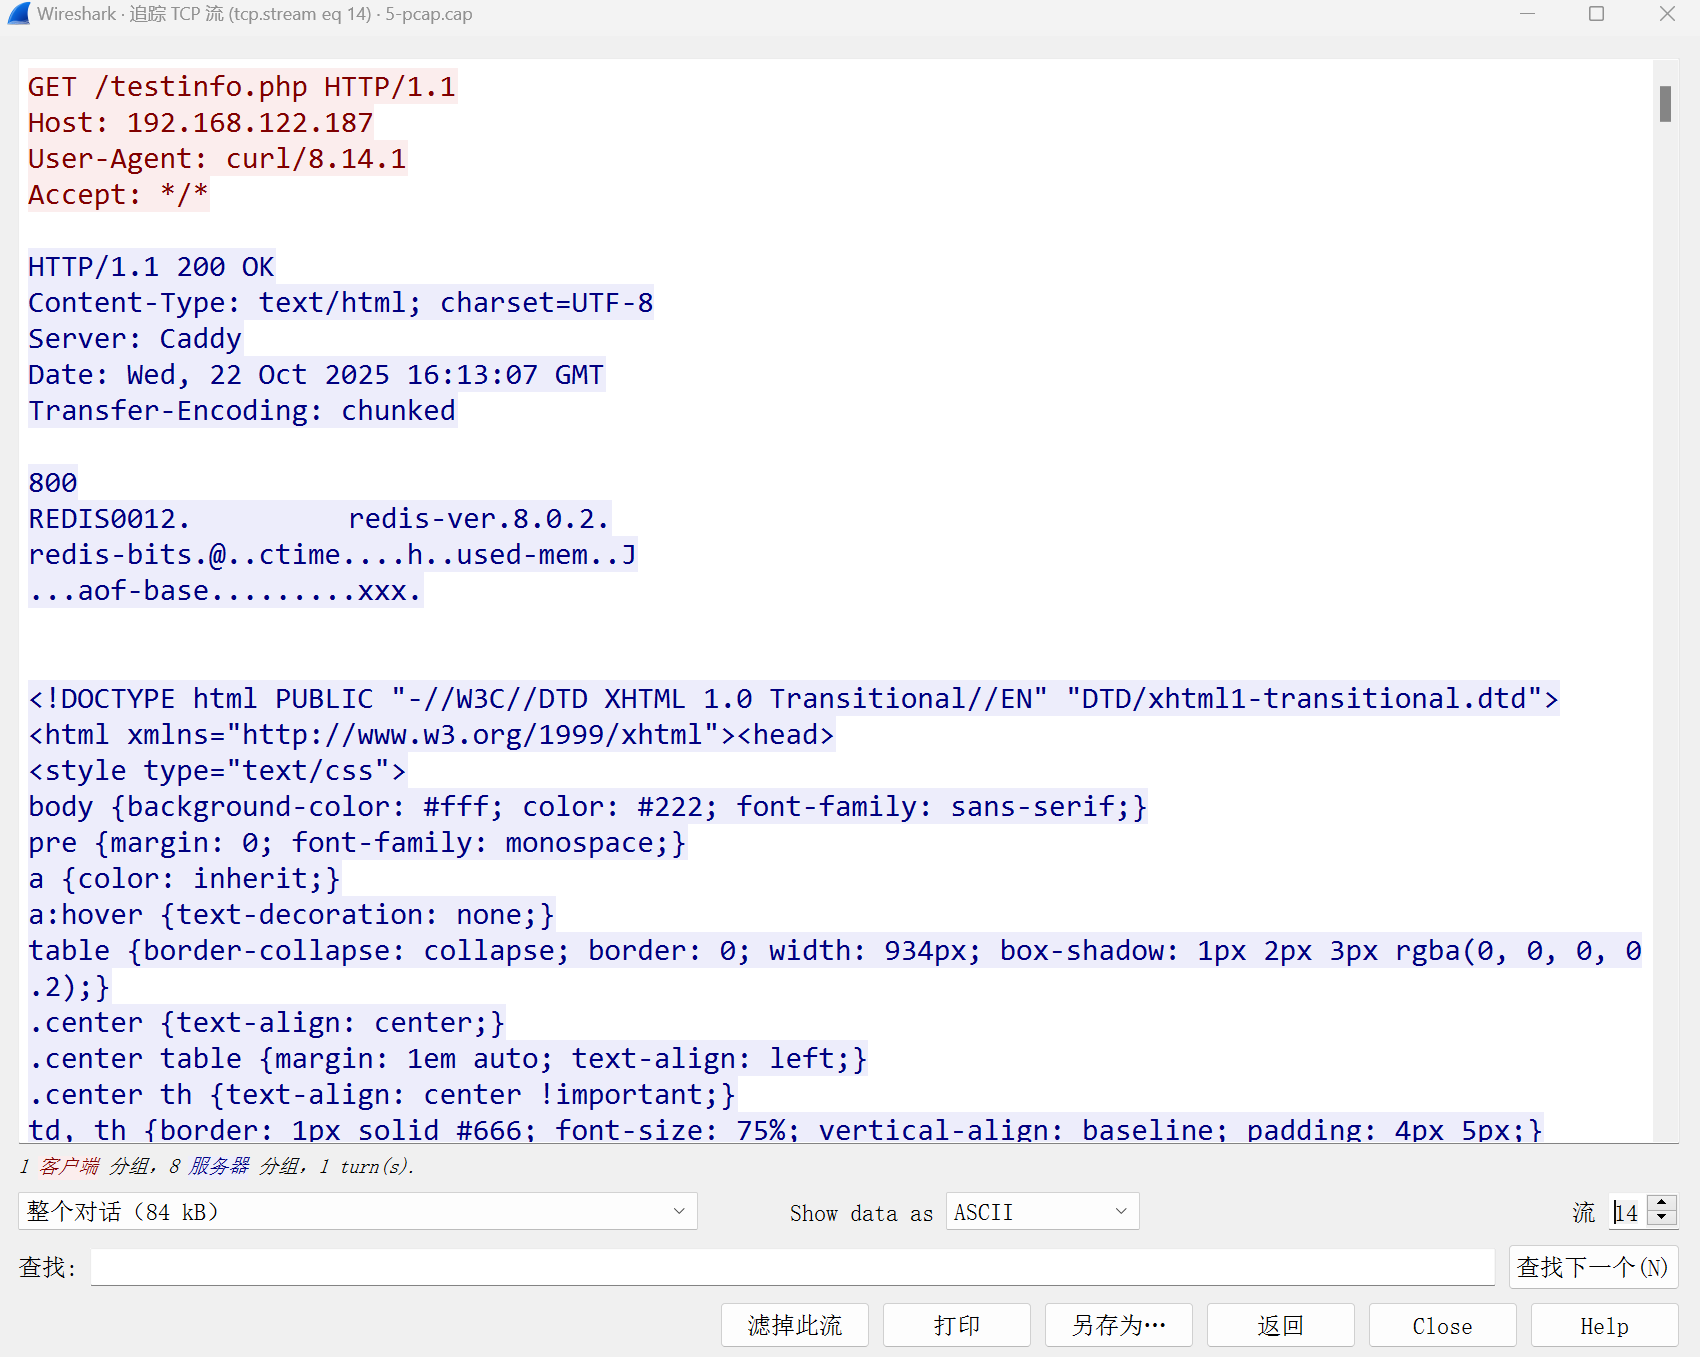The width and height of the screenshot is (1700, 1357).
Task: Click the 'Content-Type: text/html; charset=UTF-8' line
Action: [341, 303]
